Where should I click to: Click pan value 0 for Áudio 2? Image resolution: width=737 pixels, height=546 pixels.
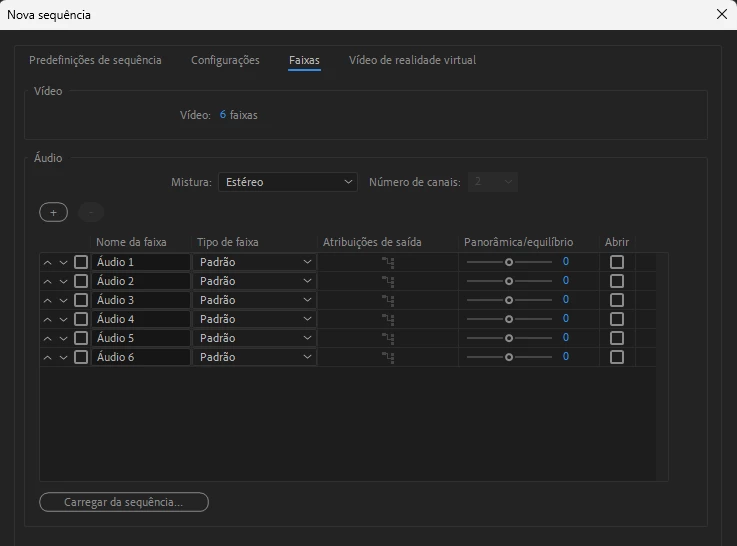[x=566, y=281]
